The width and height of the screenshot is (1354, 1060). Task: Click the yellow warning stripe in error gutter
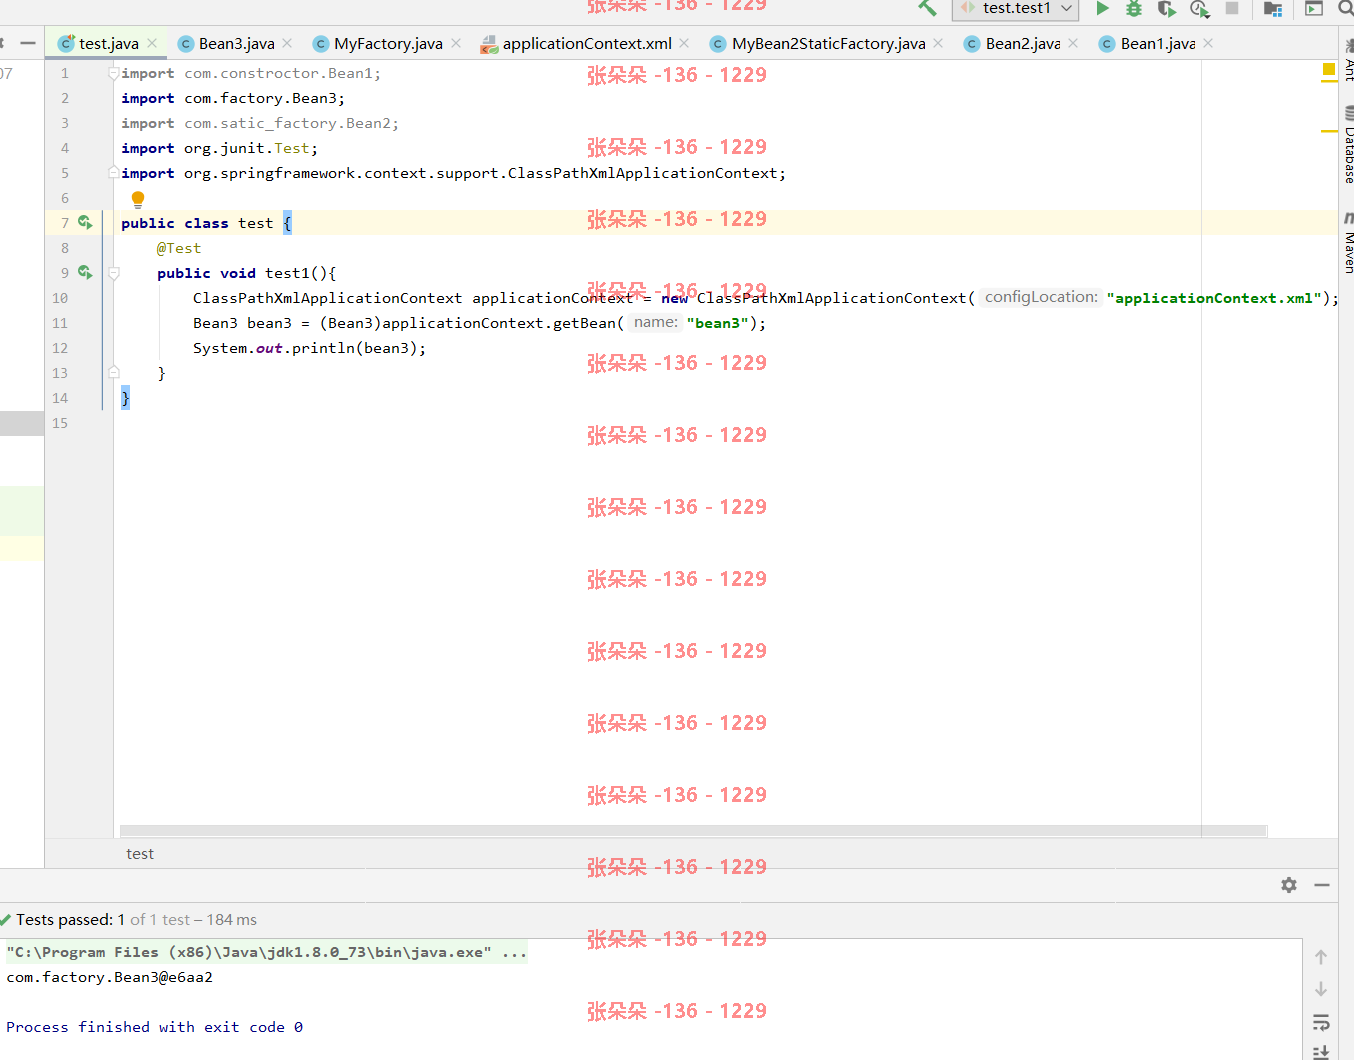click(x=1329, y=131)
